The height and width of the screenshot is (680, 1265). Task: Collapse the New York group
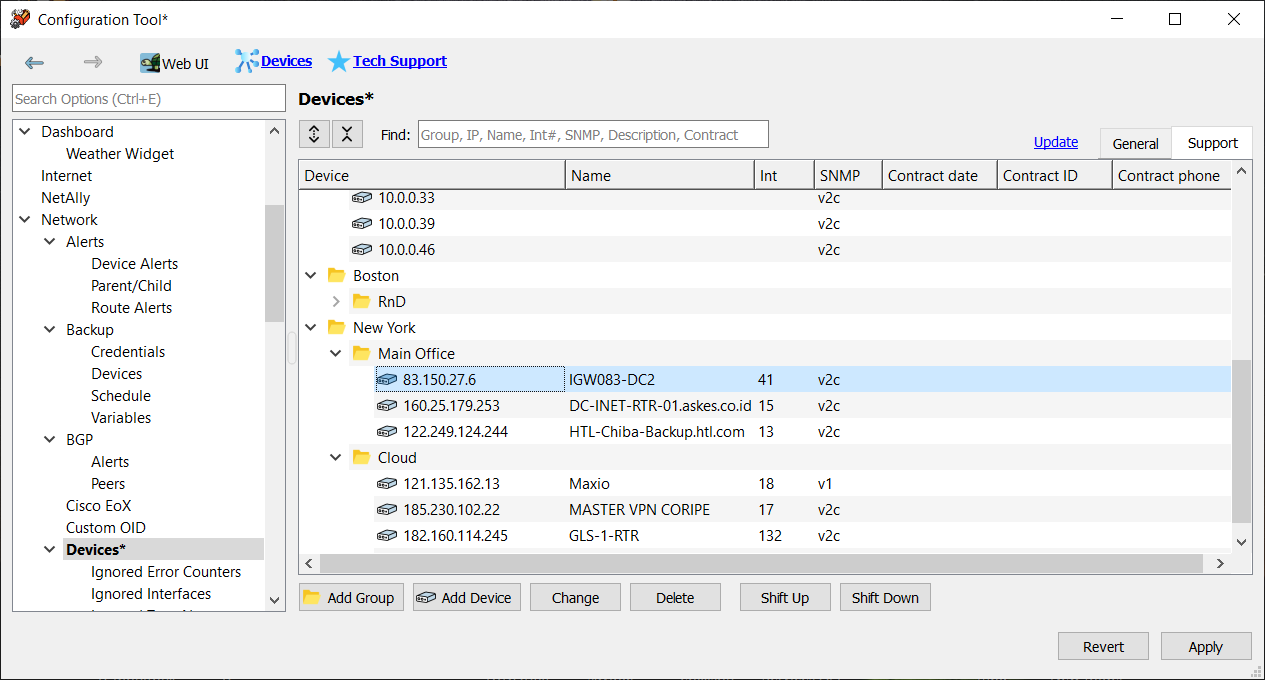coord(310,327)
